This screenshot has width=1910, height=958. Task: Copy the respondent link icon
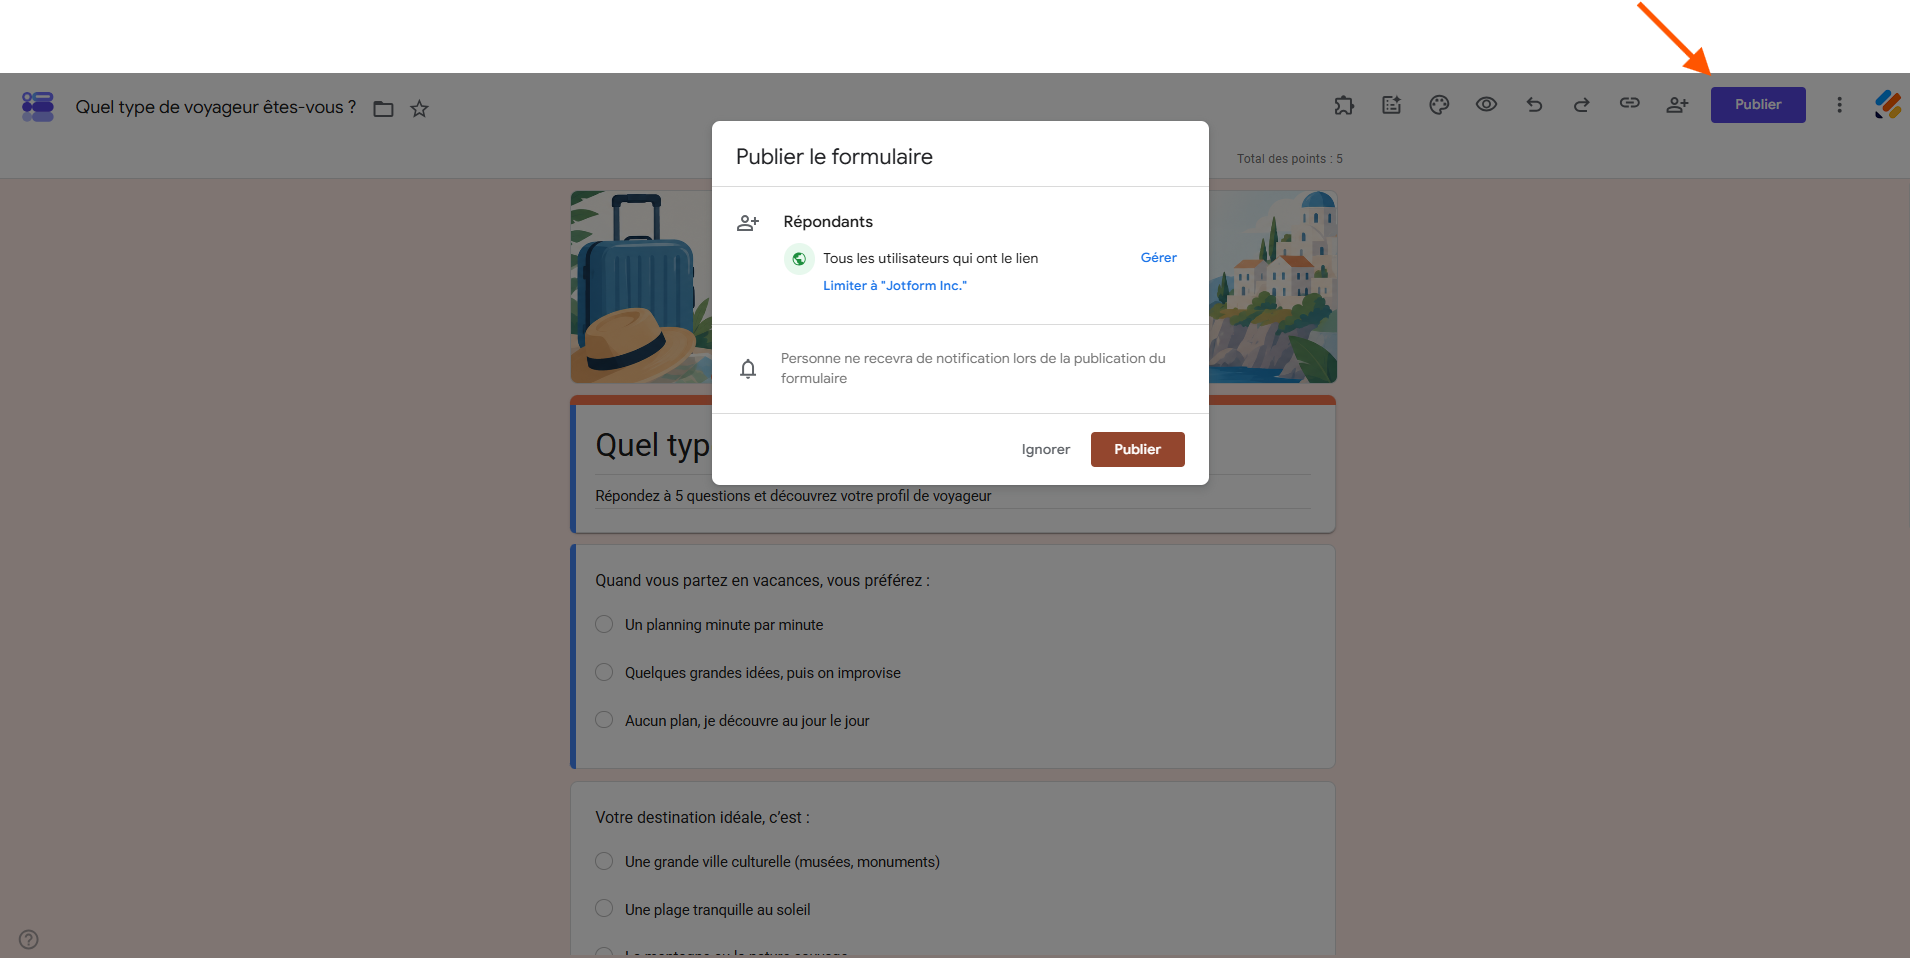pyautogui.click(x=1630, y=103)
